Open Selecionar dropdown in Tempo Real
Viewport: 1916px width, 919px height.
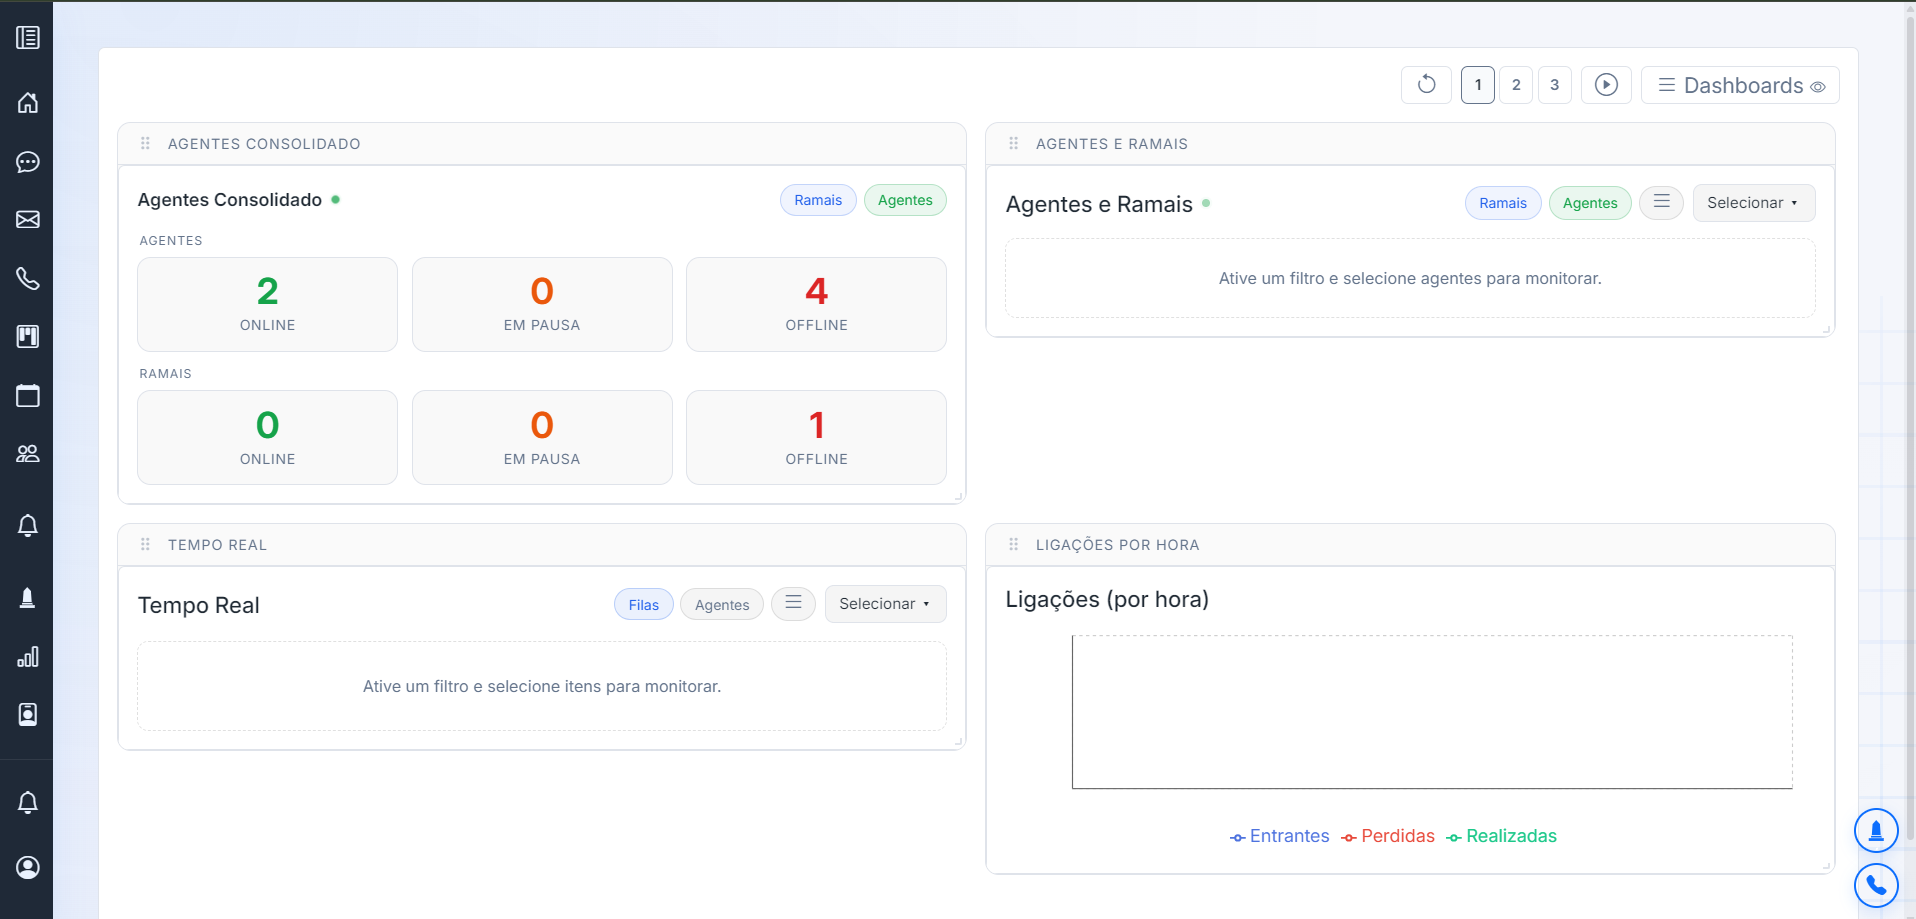click(885, 604)
